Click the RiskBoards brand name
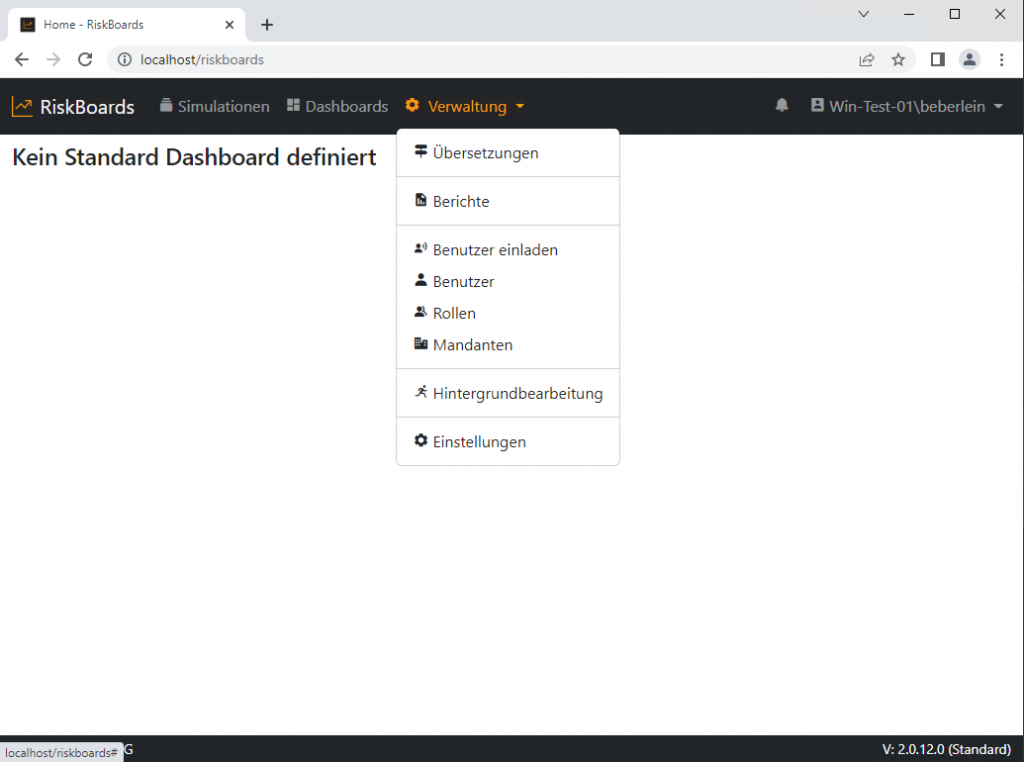The width and height of the screenshot is (1024, 762). (x=87, y=107)
